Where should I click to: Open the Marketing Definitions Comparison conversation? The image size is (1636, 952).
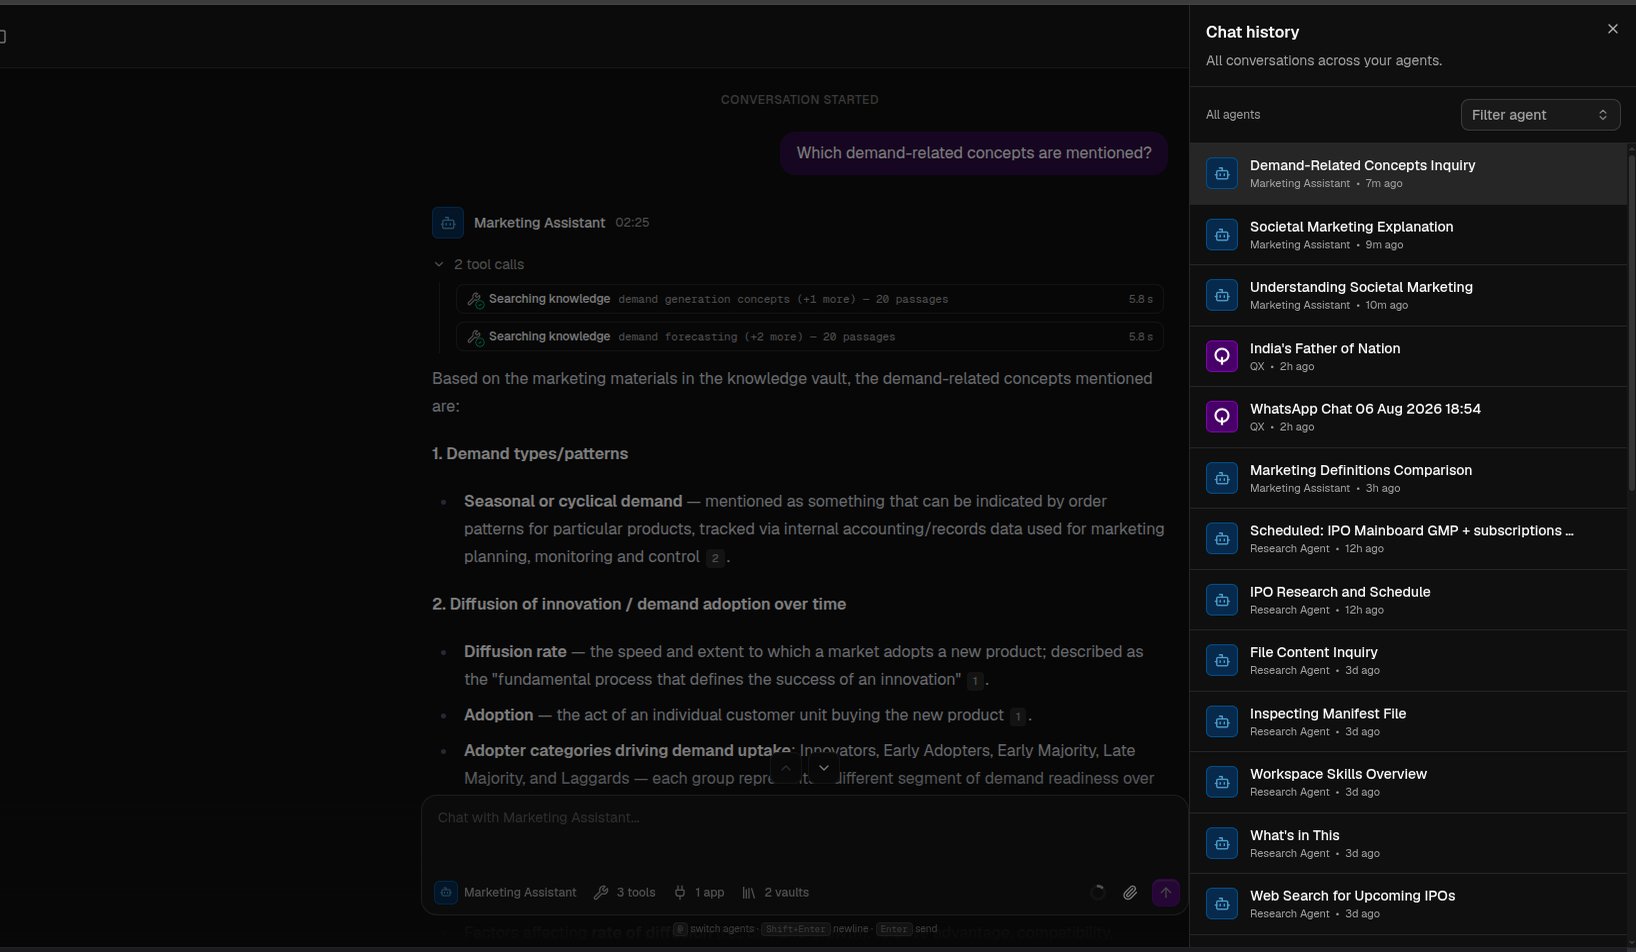(1408, 478)
